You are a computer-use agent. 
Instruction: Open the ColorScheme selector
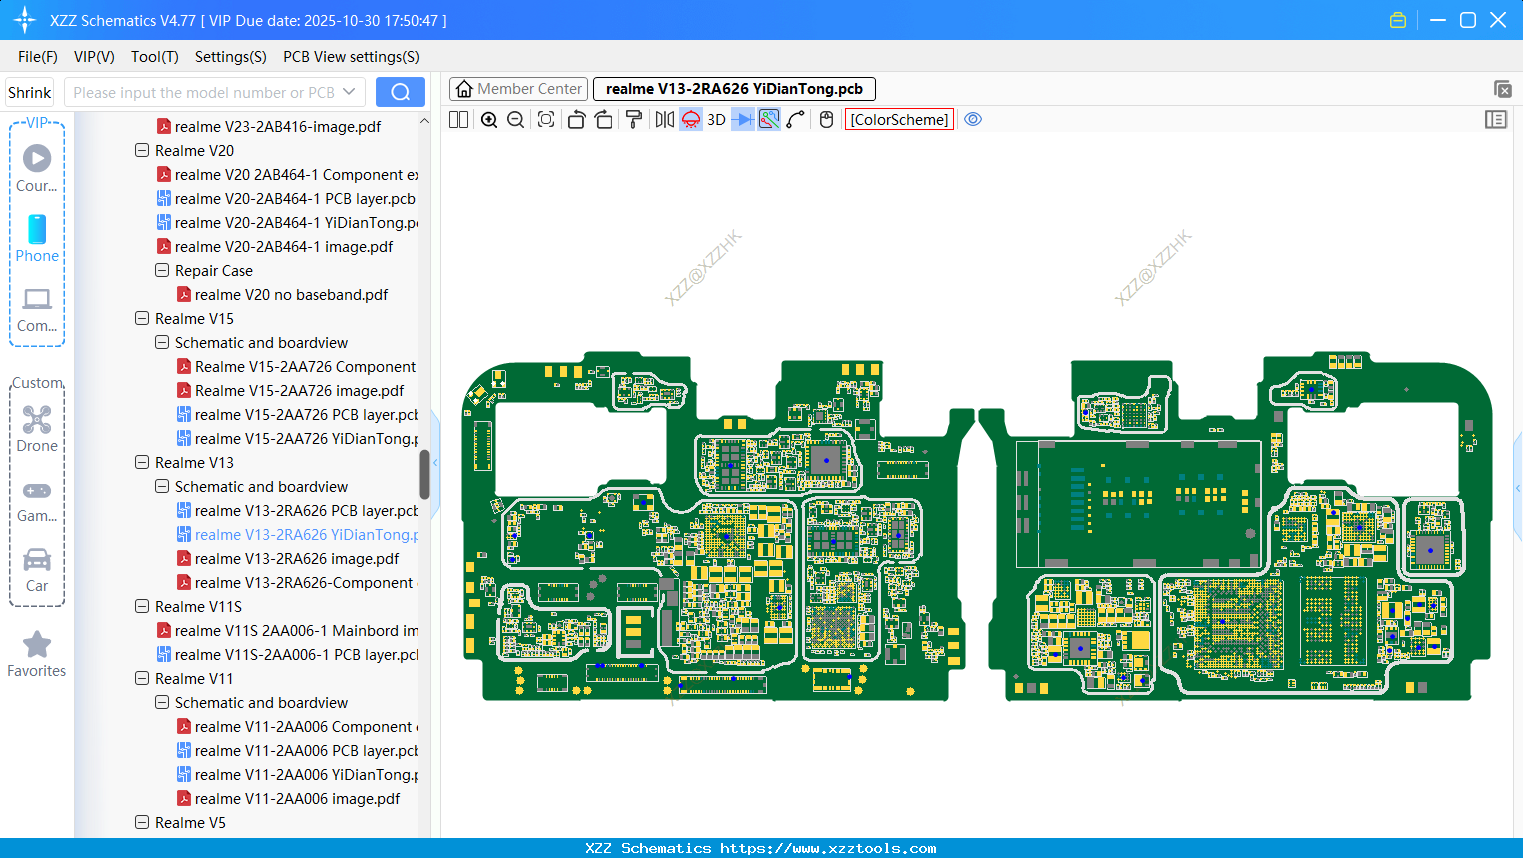(x=899, y=120)
